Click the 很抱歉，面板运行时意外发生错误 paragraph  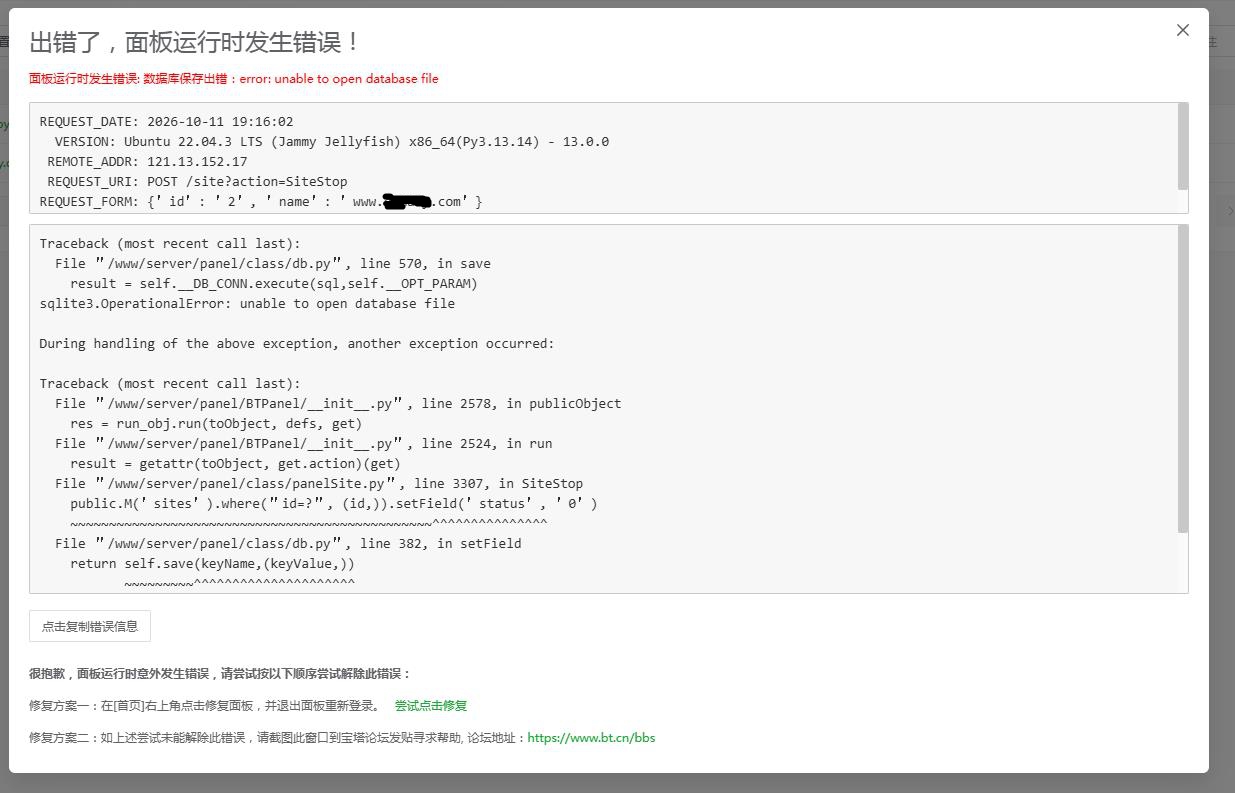click(220, 673)
